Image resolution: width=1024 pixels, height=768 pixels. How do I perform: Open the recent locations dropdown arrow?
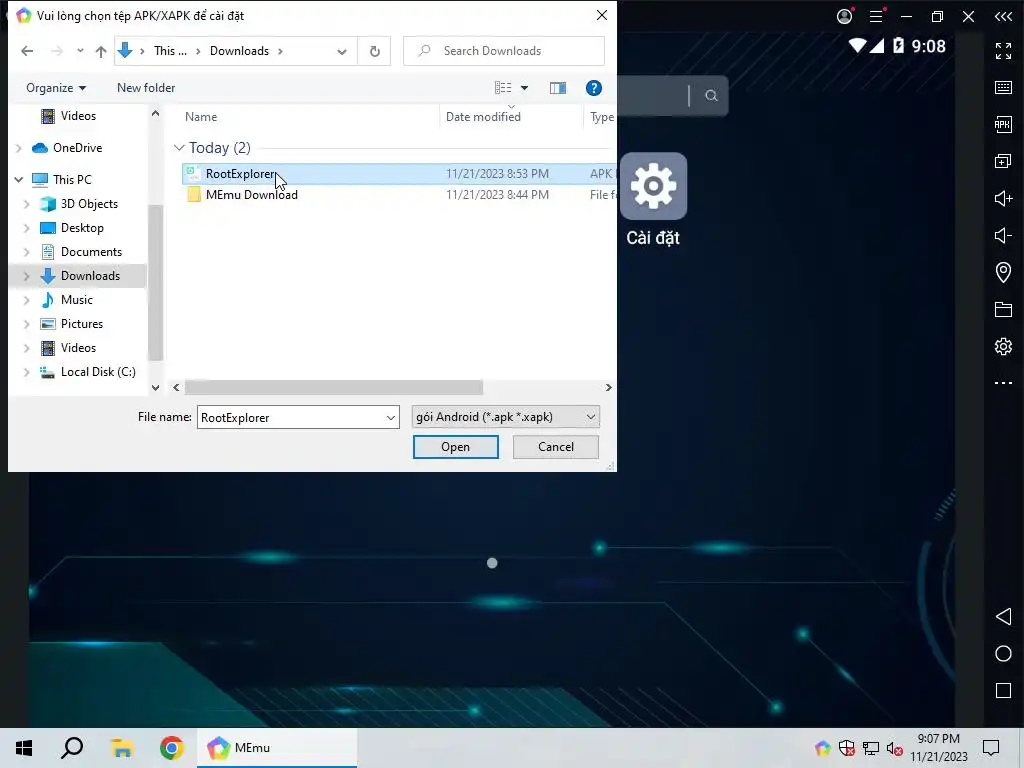point(80,51)
